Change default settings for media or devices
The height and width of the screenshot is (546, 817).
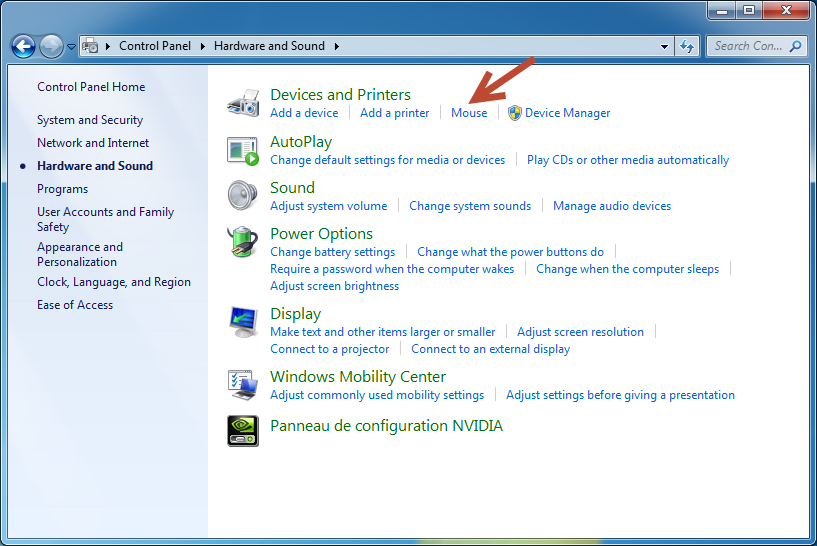[x=387, y=160]
